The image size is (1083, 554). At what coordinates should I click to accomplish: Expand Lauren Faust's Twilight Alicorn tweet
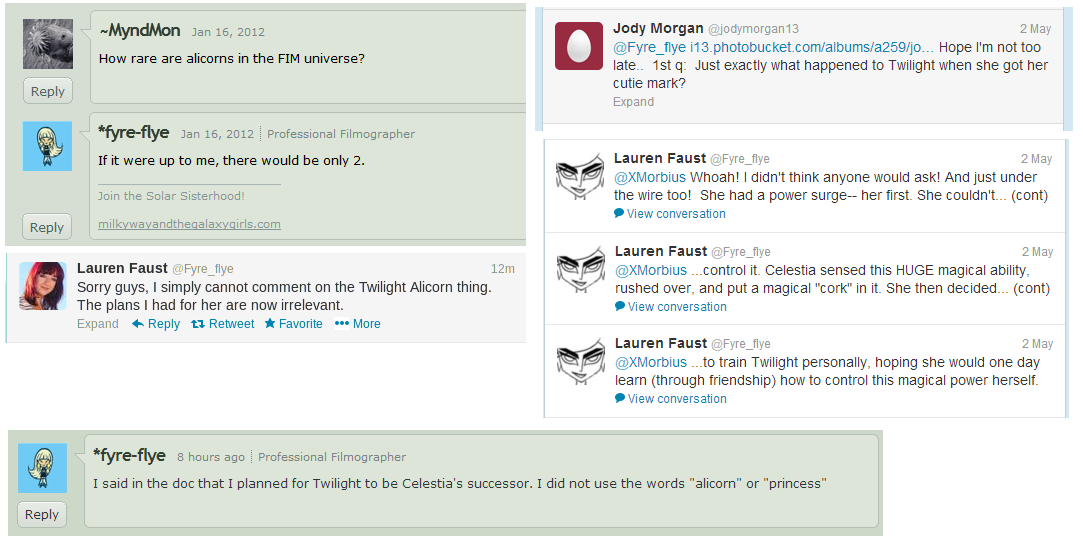97,324
